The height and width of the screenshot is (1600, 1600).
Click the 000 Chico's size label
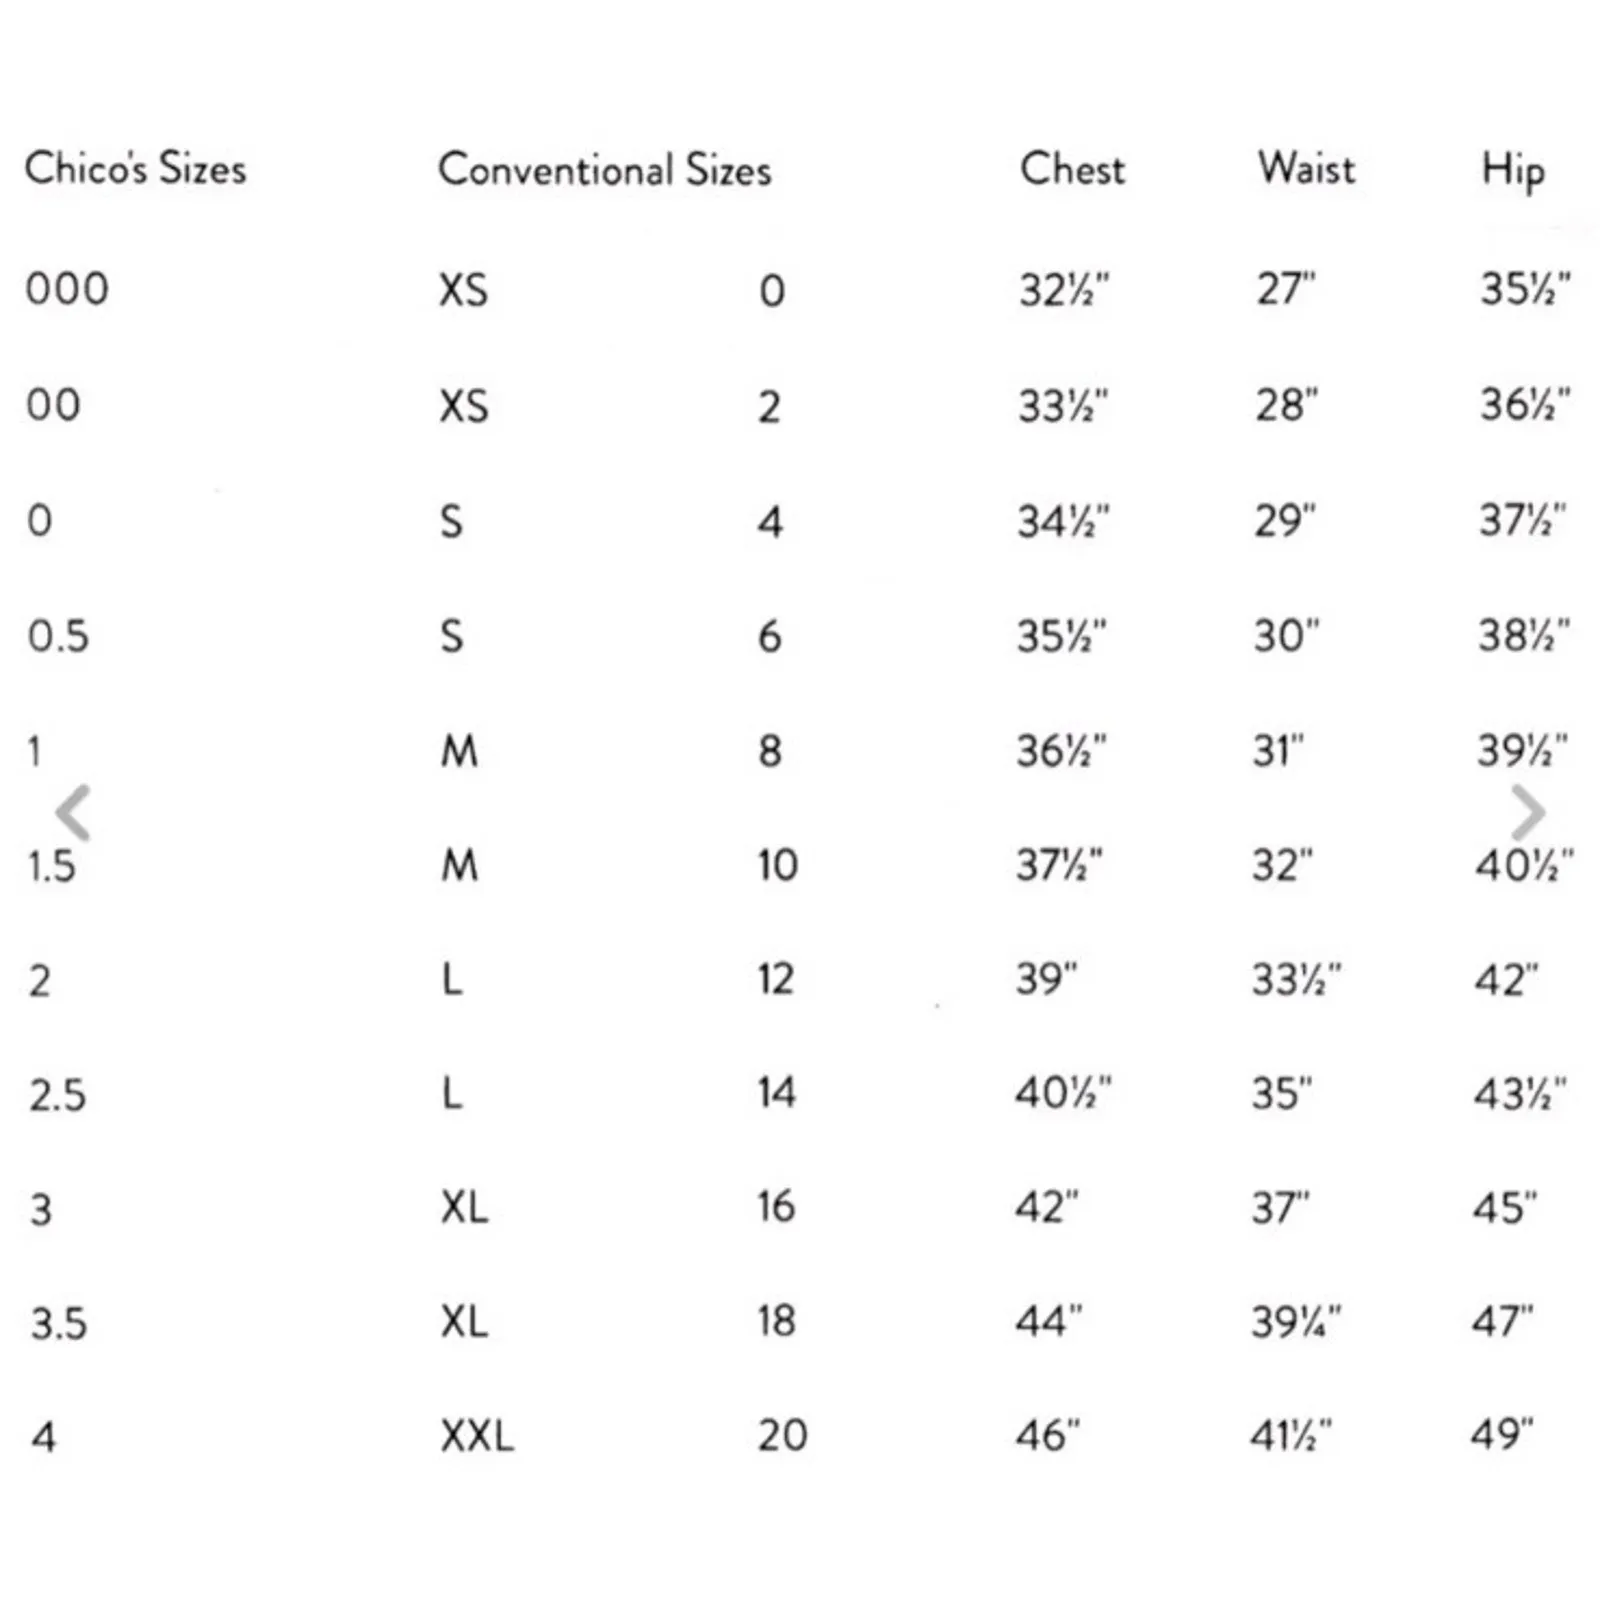pos(67,289)
